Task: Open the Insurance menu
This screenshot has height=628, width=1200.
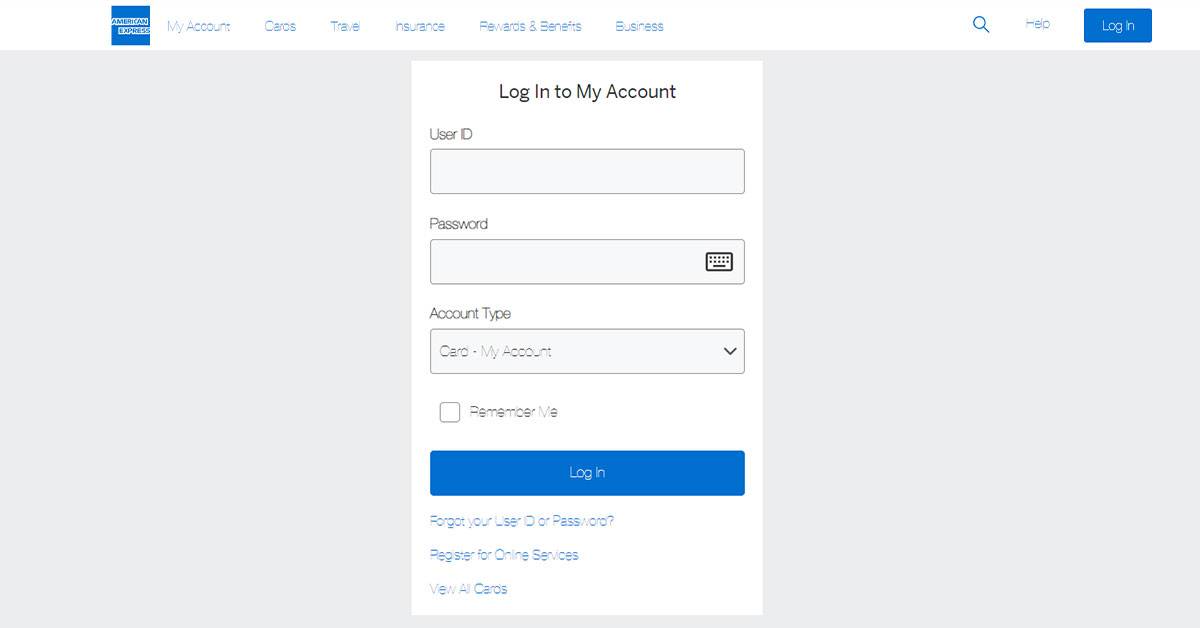Action: (x=420, y=26)
